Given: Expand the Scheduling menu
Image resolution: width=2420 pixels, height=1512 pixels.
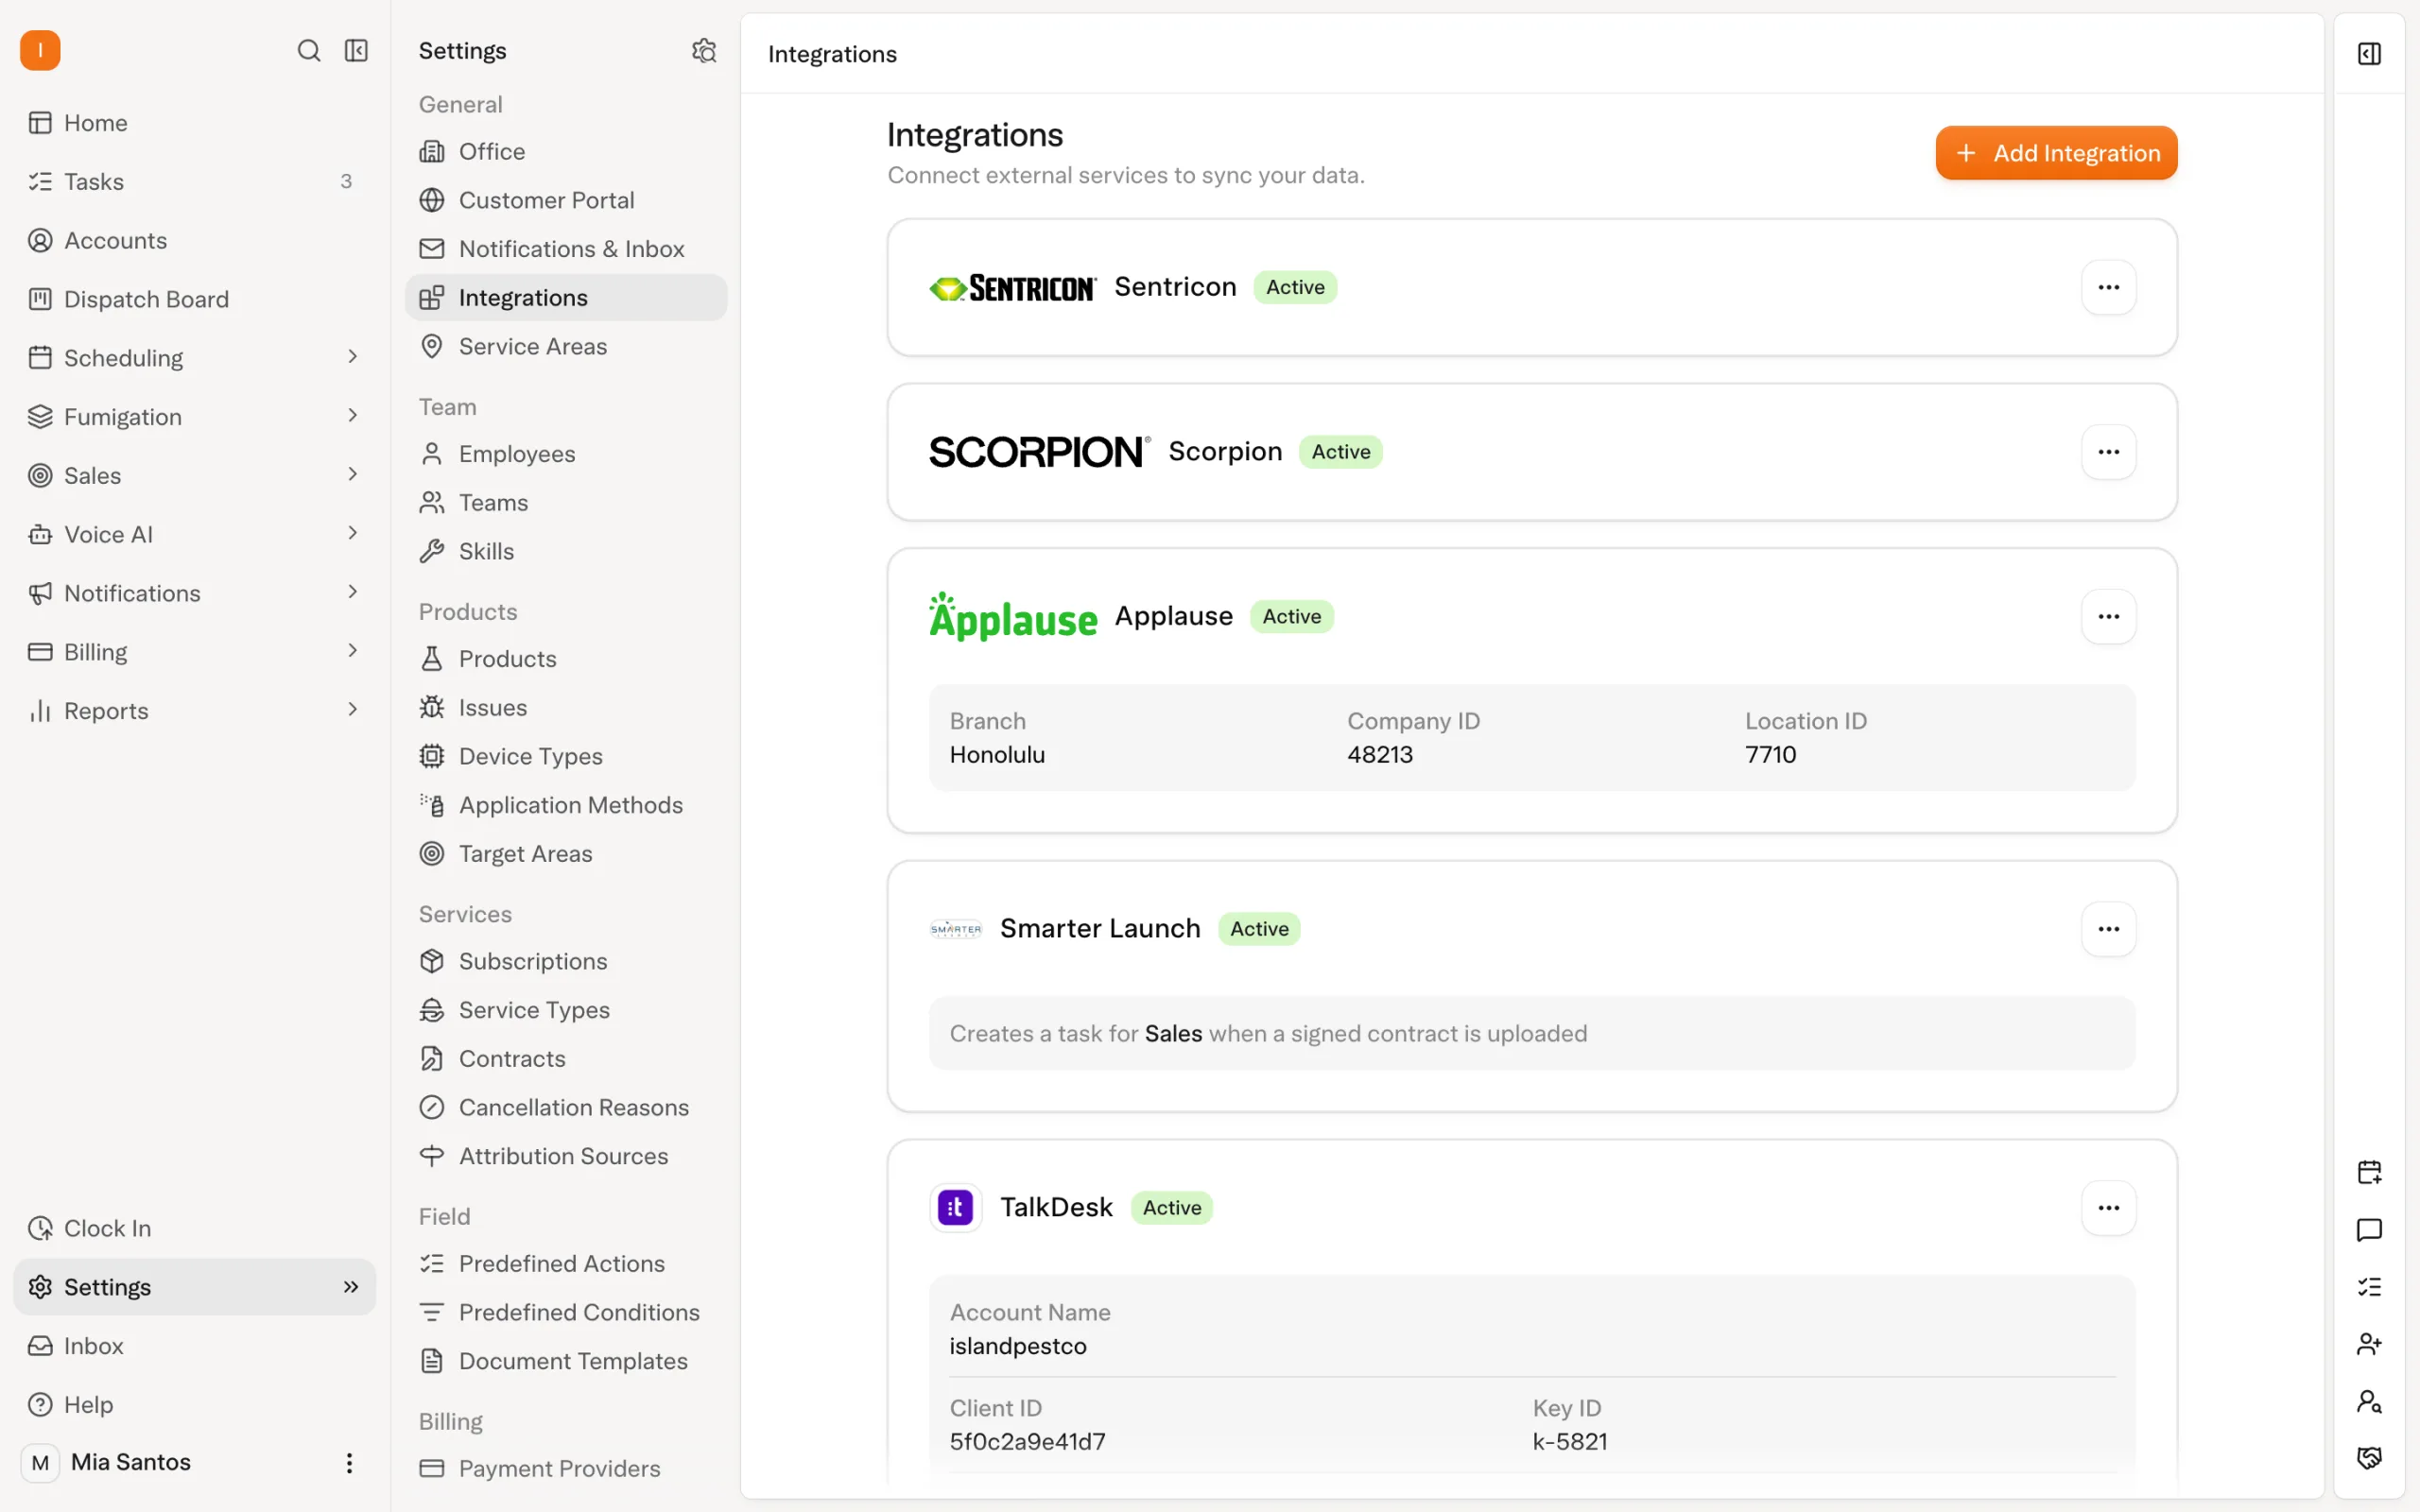Looking at the screenshot, I should pos(195,358).
